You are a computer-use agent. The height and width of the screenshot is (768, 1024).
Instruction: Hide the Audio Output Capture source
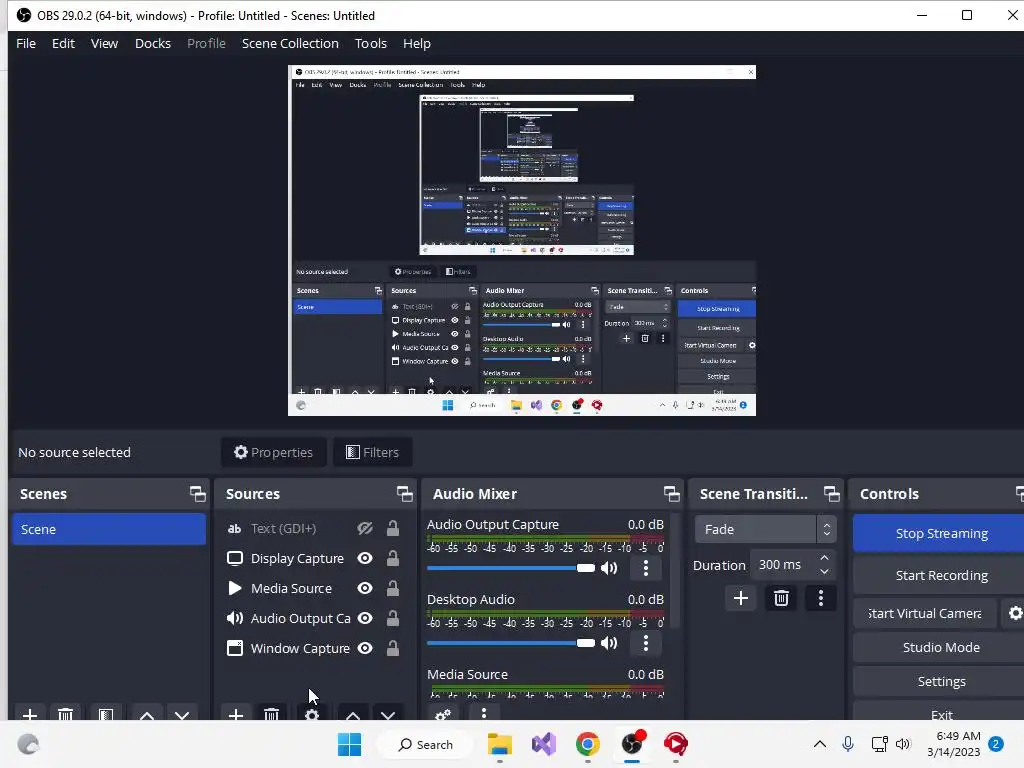click(365, 618)
